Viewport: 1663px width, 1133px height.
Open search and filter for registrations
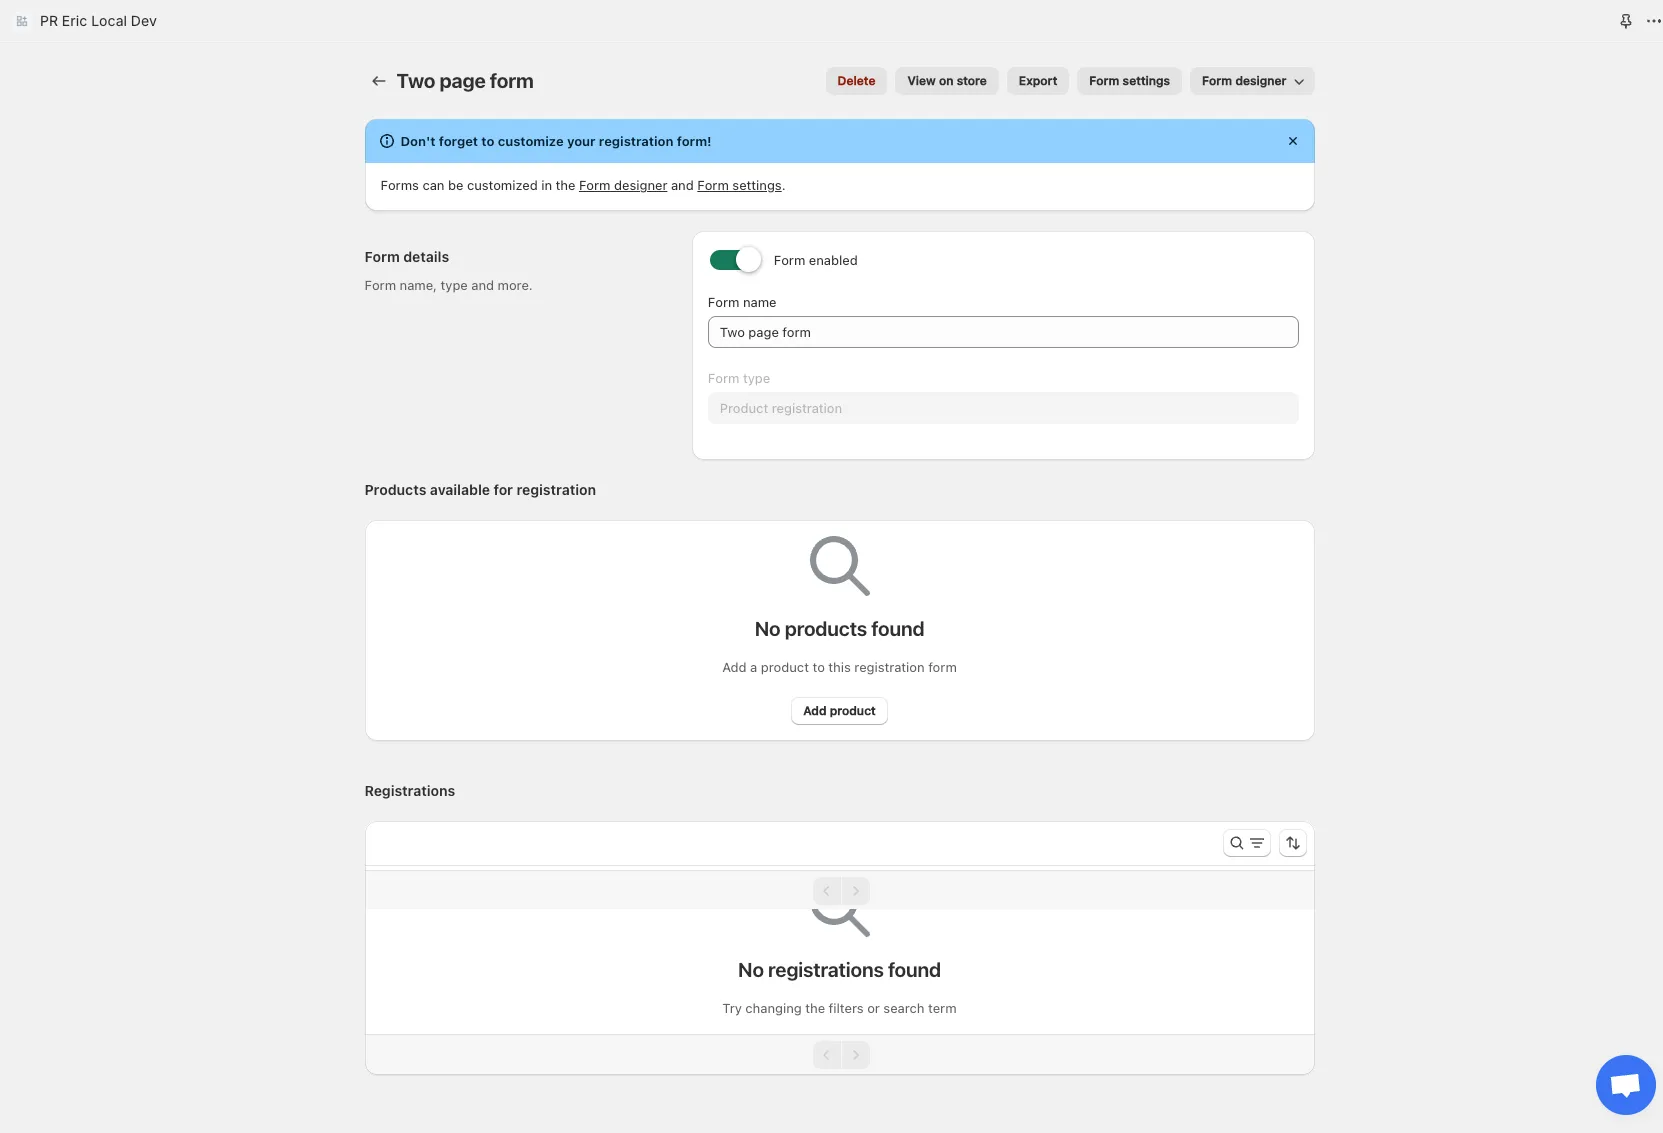[1247, 843]
